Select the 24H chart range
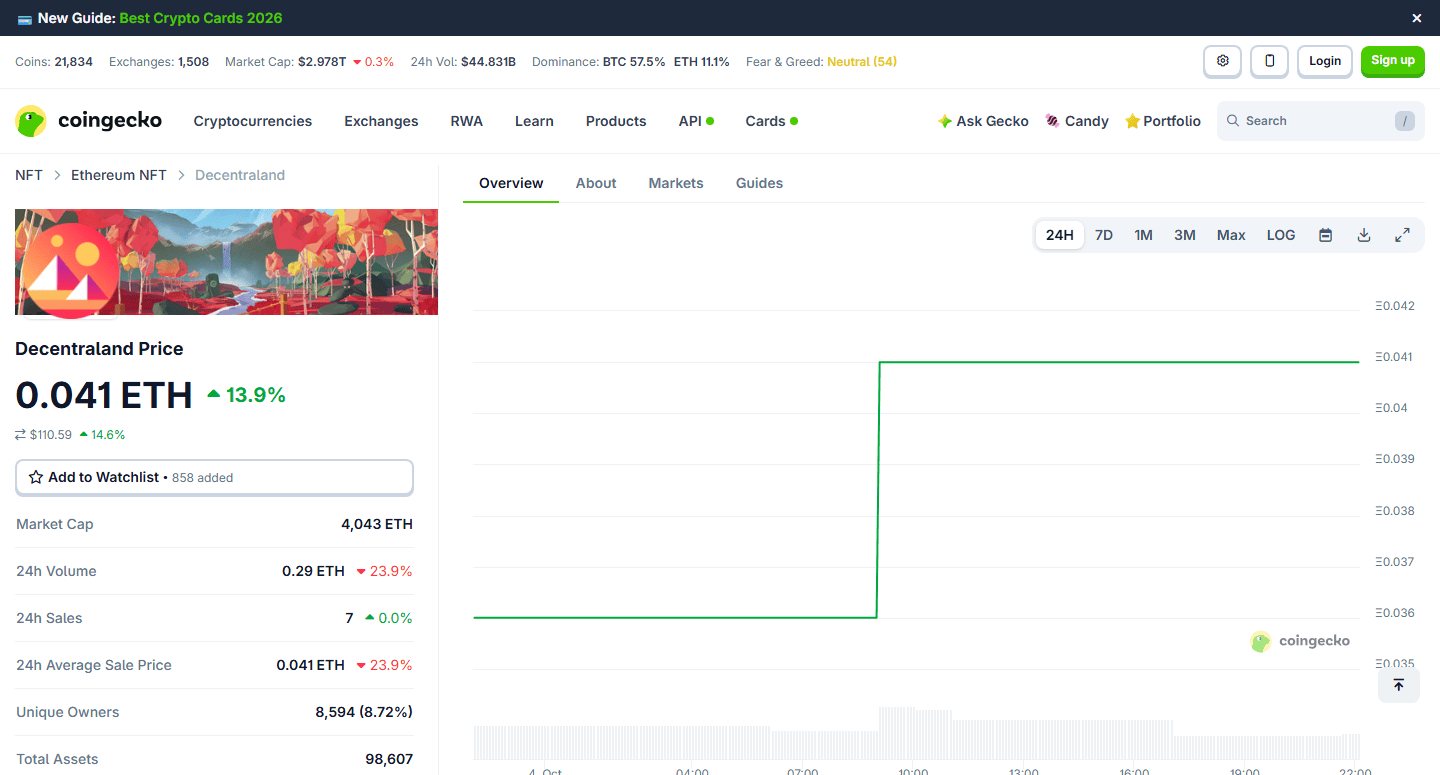Viewport: 1440px width, 775px height. point(1059,235)
